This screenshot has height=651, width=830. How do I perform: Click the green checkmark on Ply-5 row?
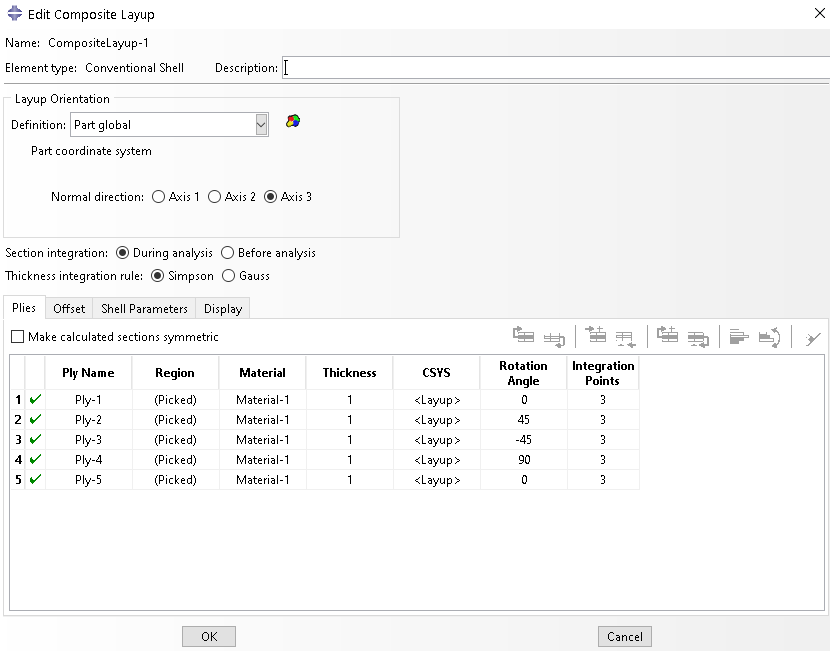36,480
